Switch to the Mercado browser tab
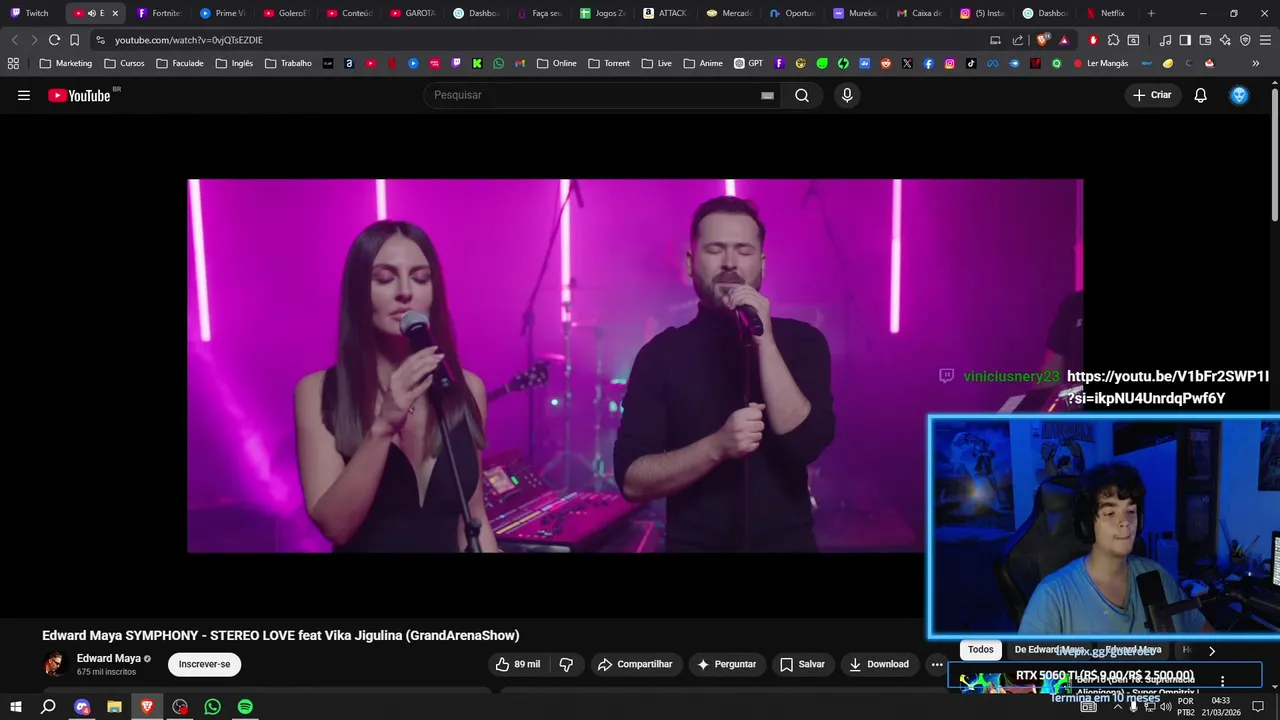1280x720 pixels. click(728, 13)
